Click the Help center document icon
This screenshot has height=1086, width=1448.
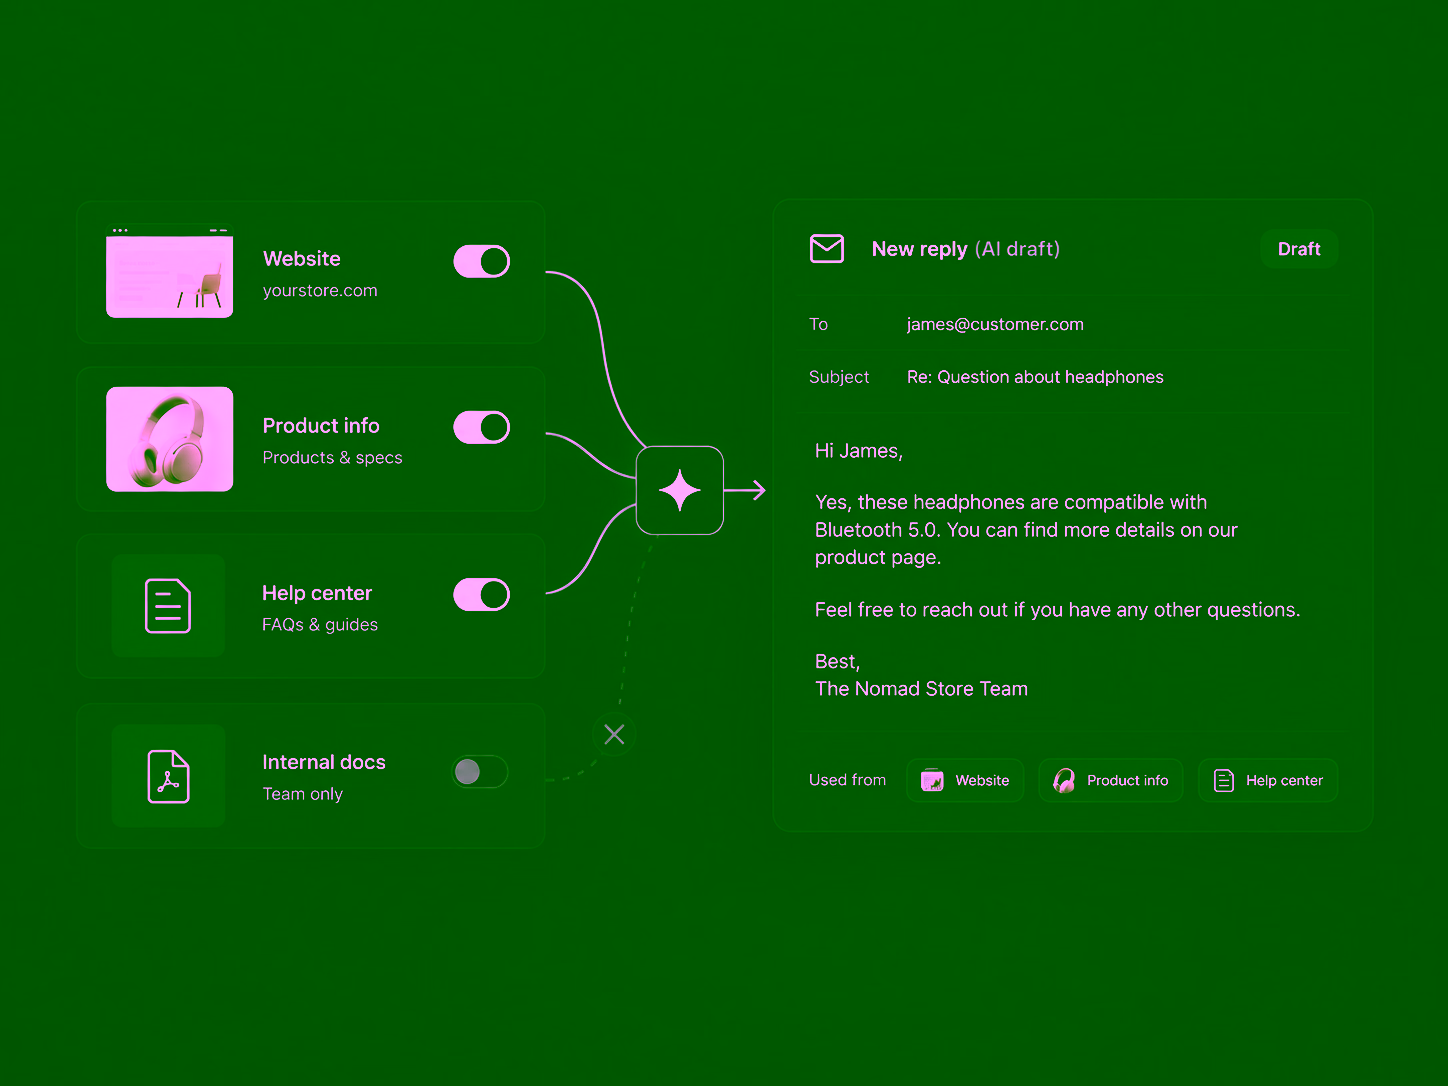pos(168,606)
